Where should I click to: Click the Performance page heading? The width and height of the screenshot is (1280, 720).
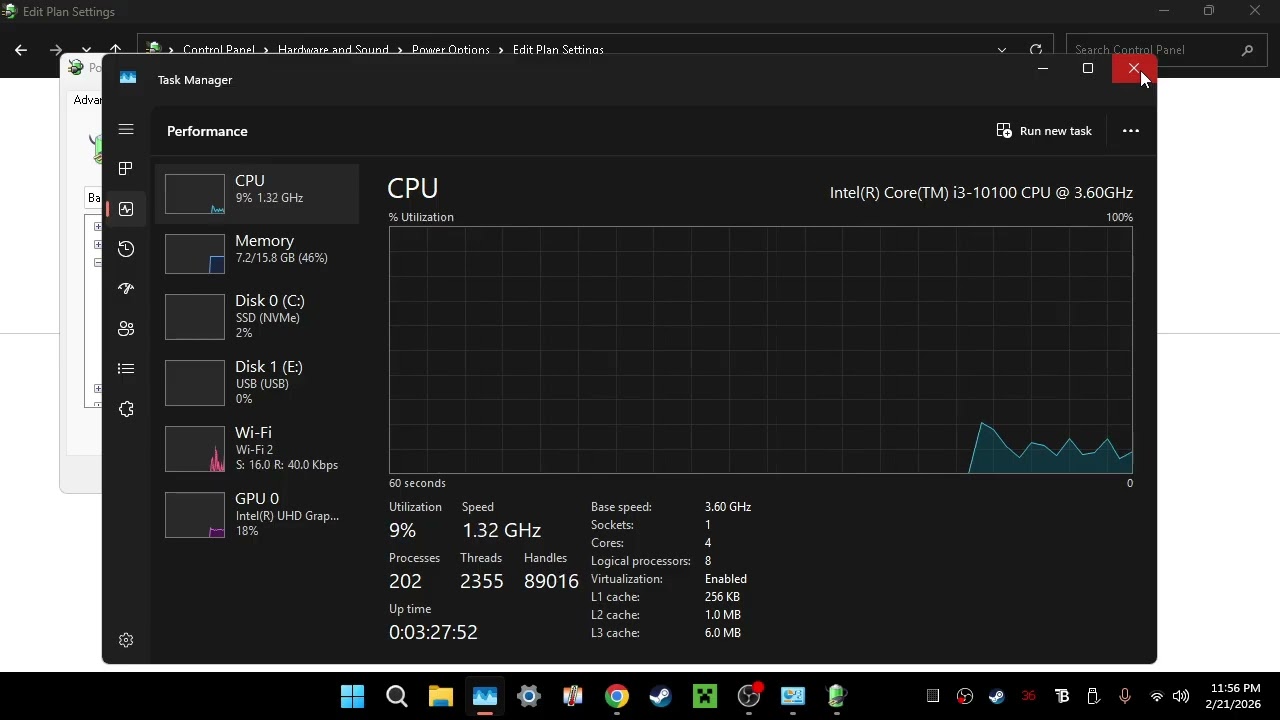(207, 131)
